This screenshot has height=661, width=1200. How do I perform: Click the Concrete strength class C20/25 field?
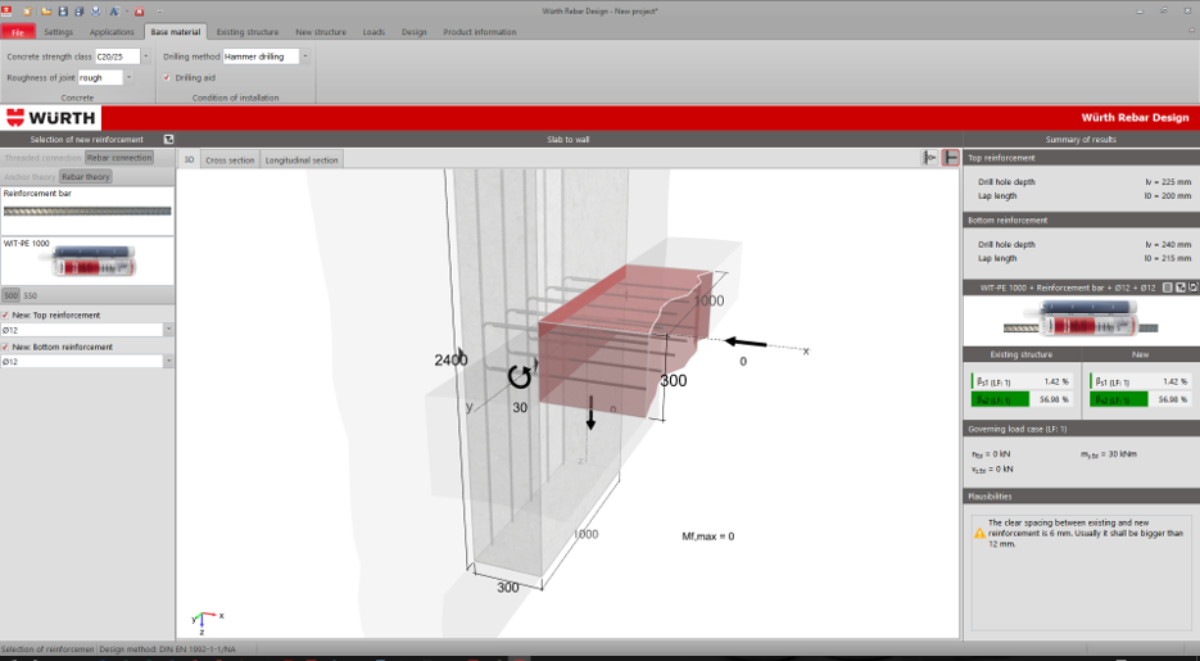[116, 57]
